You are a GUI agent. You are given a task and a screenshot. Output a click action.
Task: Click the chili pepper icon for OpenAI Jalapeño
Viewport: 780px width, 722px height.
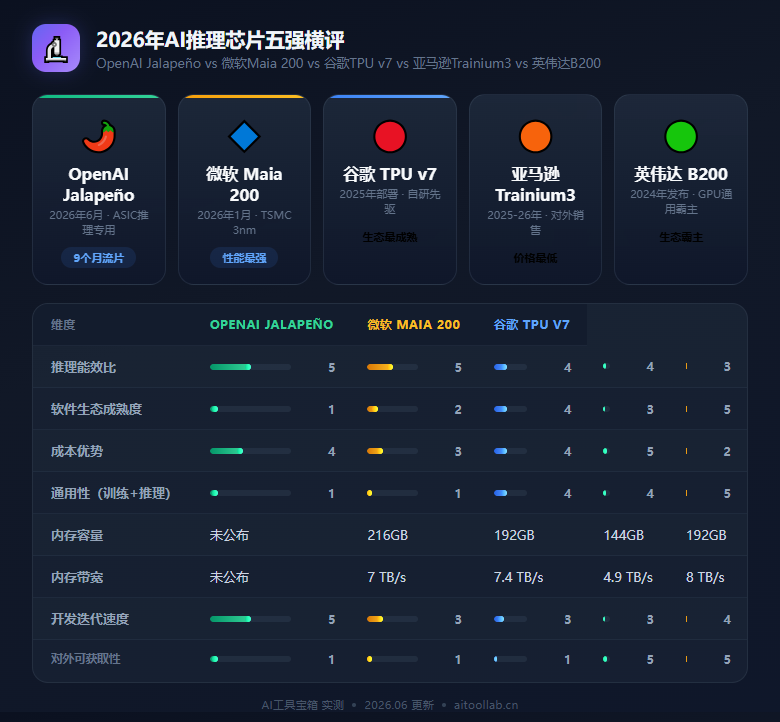99,136
